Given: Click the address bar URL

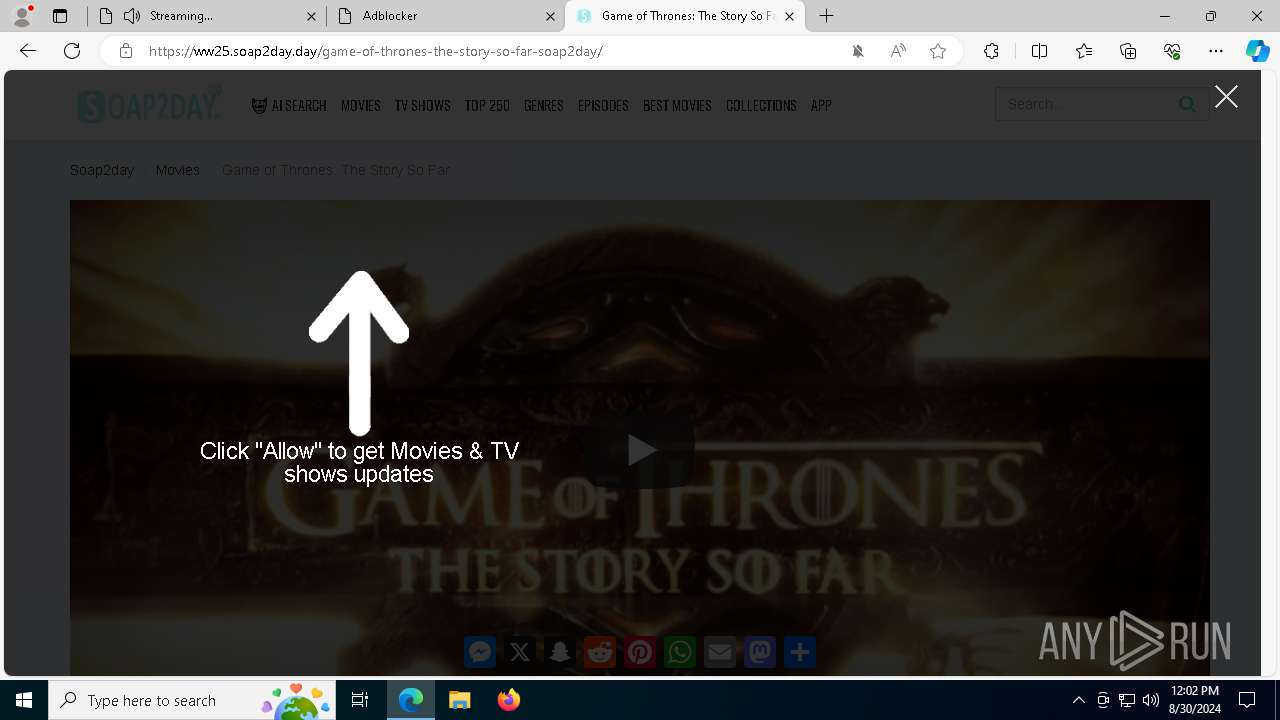Looking at the screenshot, I should point(376,51).
